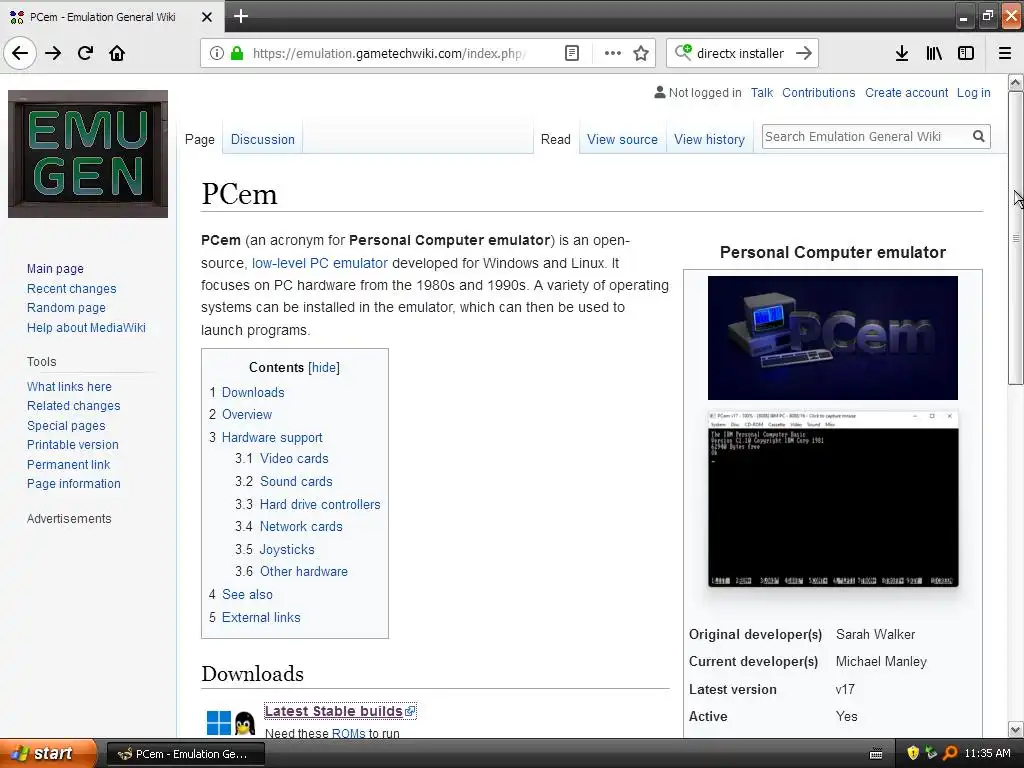Viewport: 1024px width, 768px height.
Task: Open a Random page
Action: pos(66,308)
